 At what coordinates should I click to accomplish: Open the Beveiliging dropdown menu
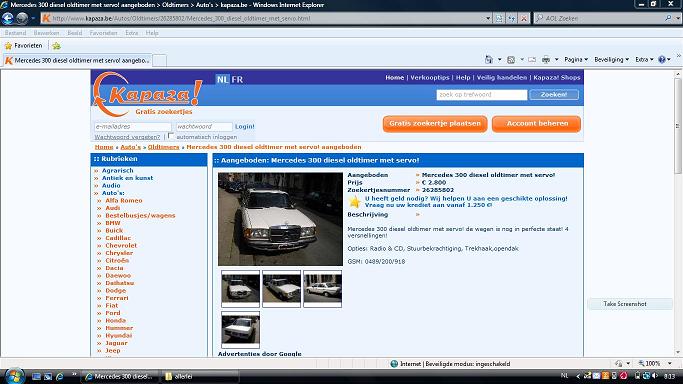coord(612,59)
